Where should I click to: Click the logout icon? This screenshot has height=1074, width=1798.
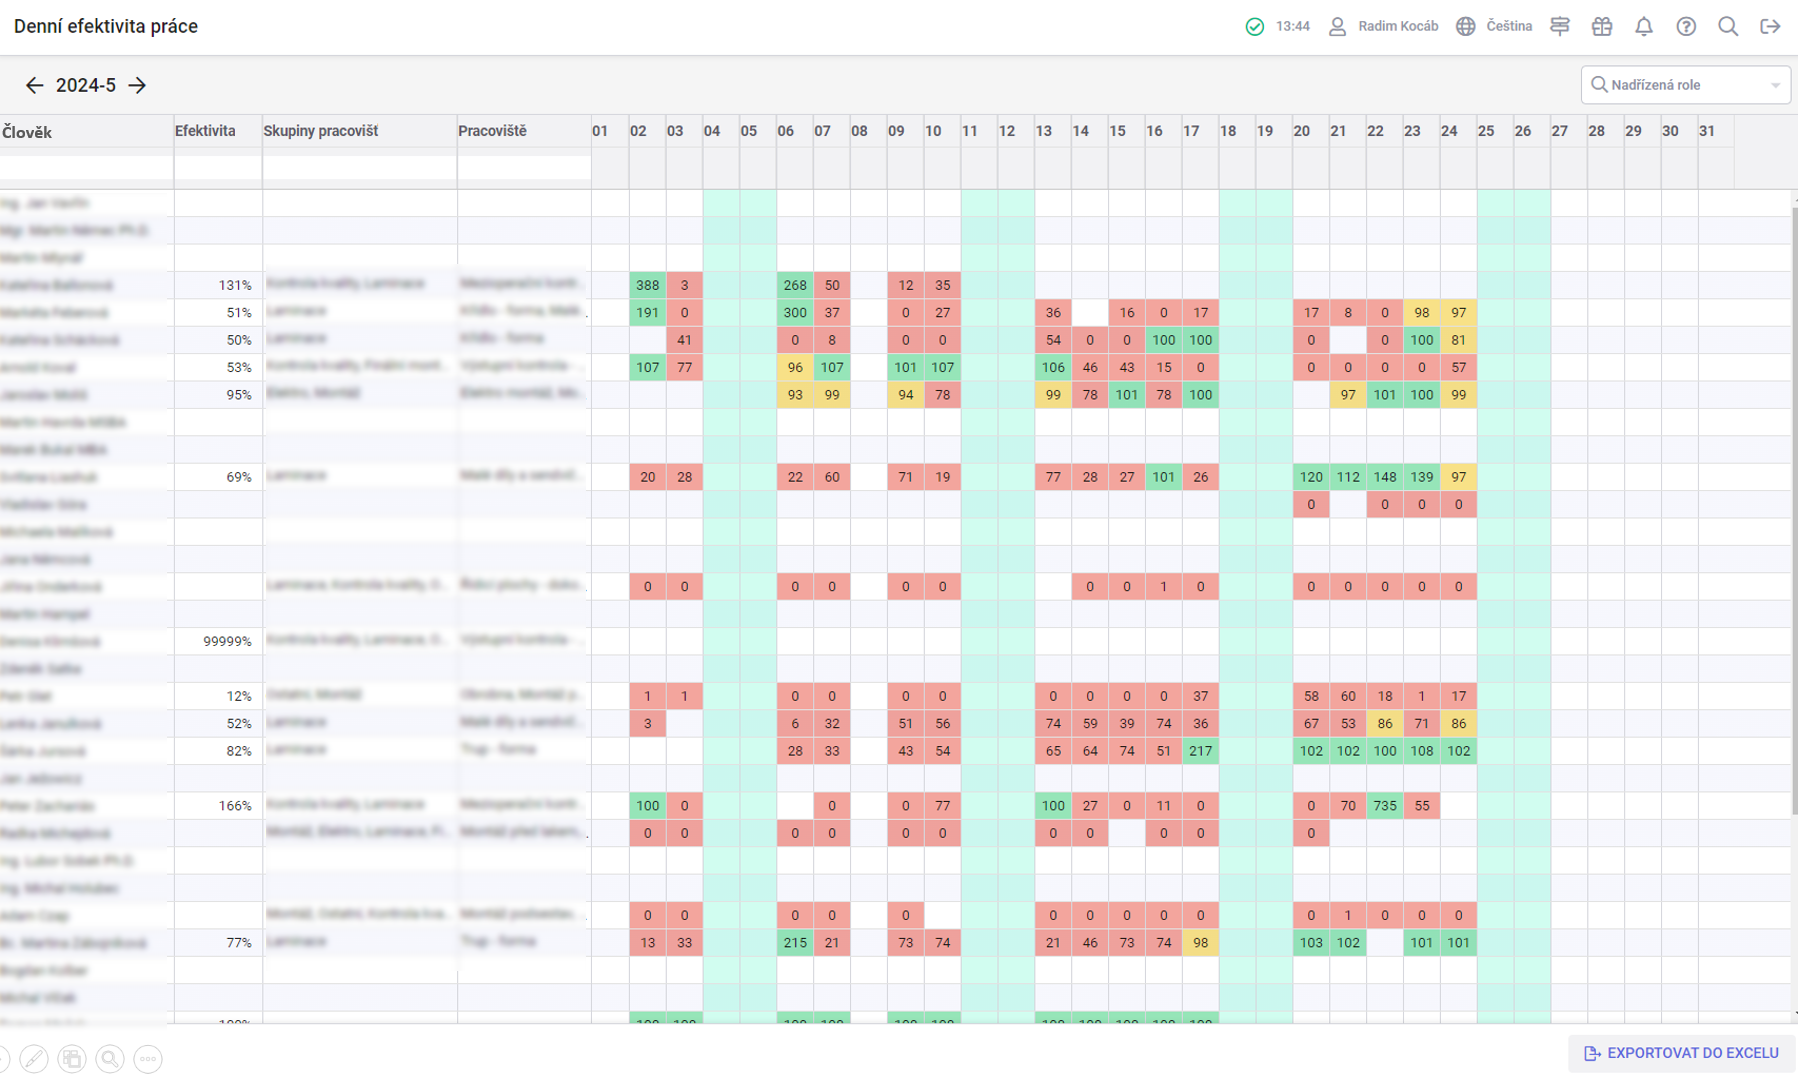1770,27
